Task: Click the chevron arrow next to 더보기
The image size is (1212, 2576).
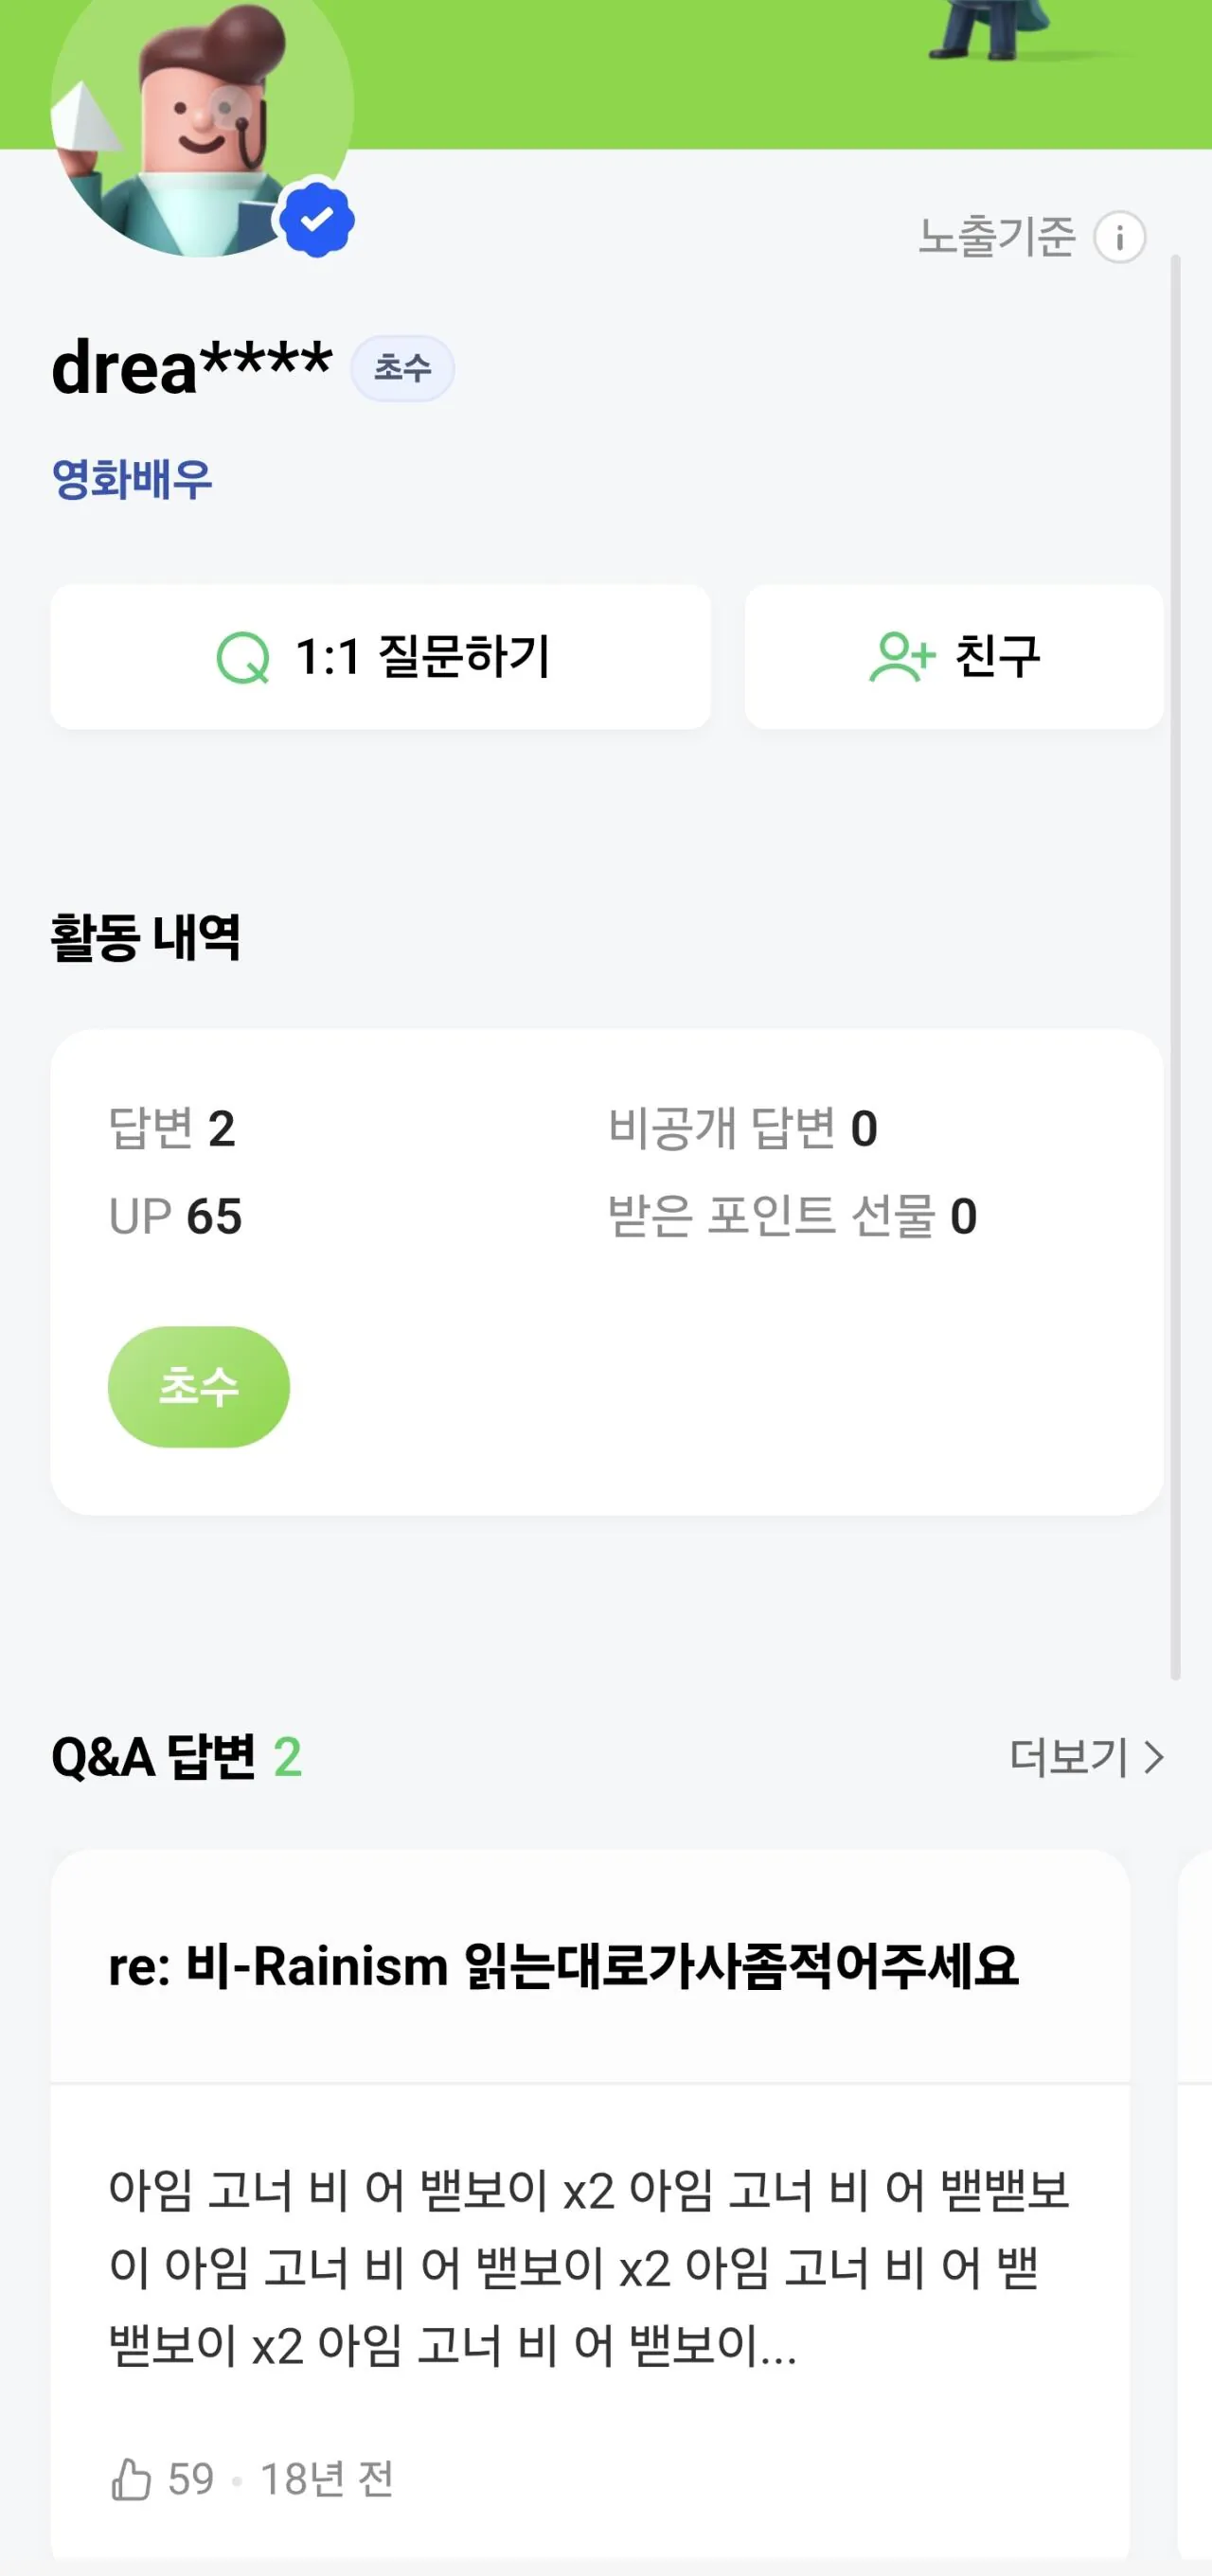Action: (1154, 1757)
